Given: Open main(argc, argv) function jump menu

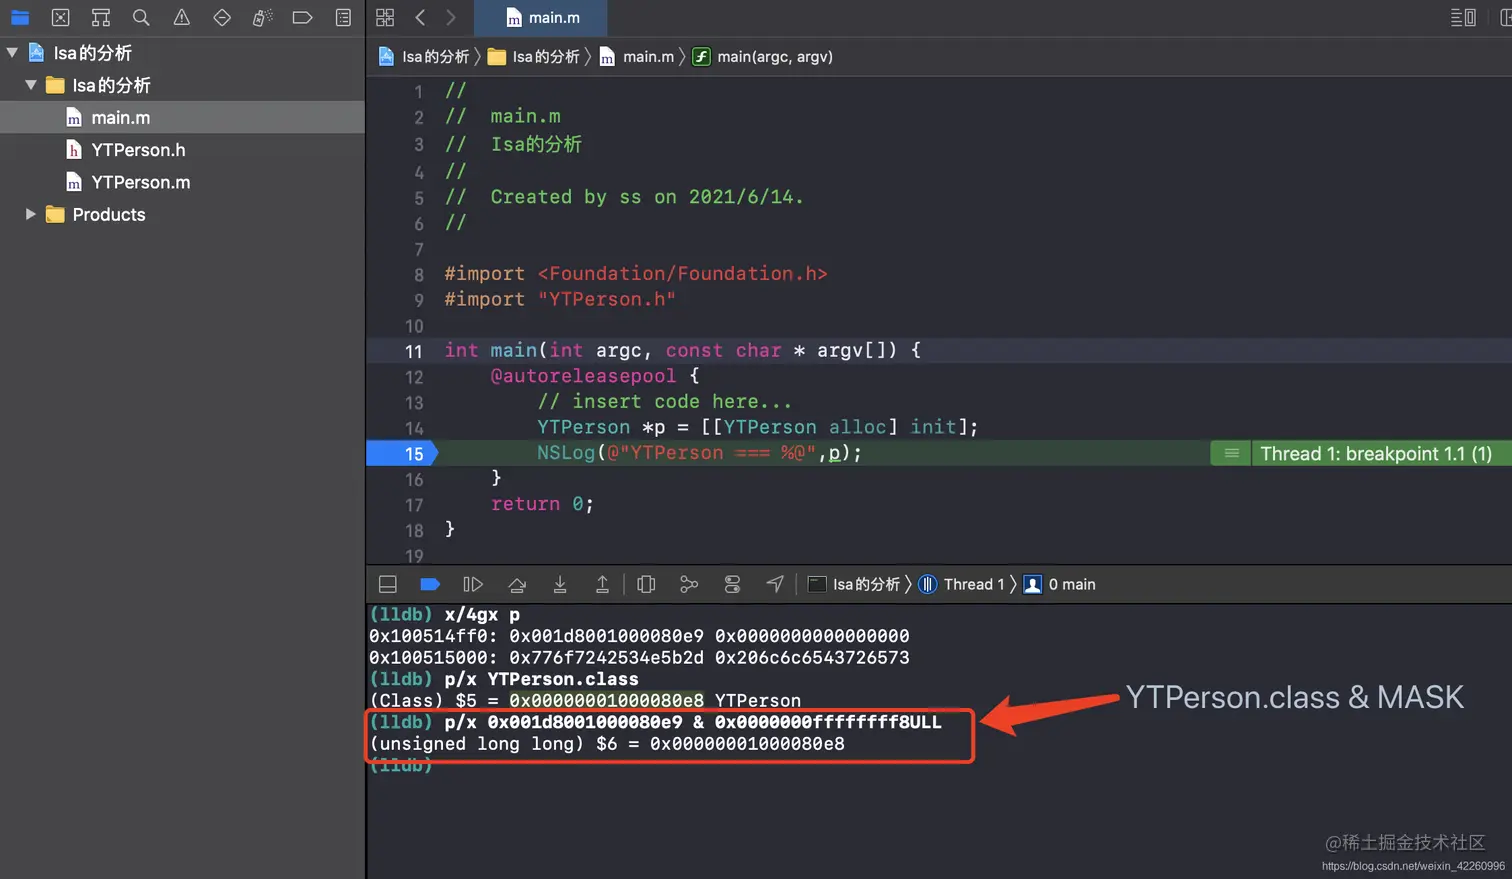Looking at the screenshot, I should tap(763, 57).
